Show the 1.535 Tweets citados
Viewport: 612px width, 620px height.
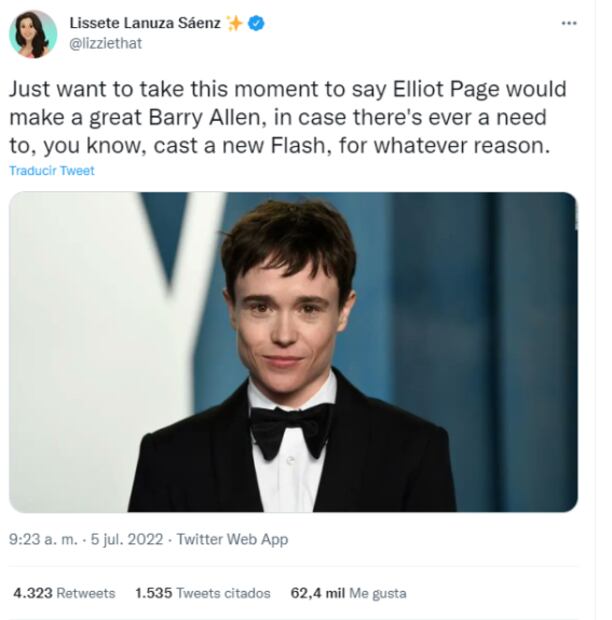point(202,593)
